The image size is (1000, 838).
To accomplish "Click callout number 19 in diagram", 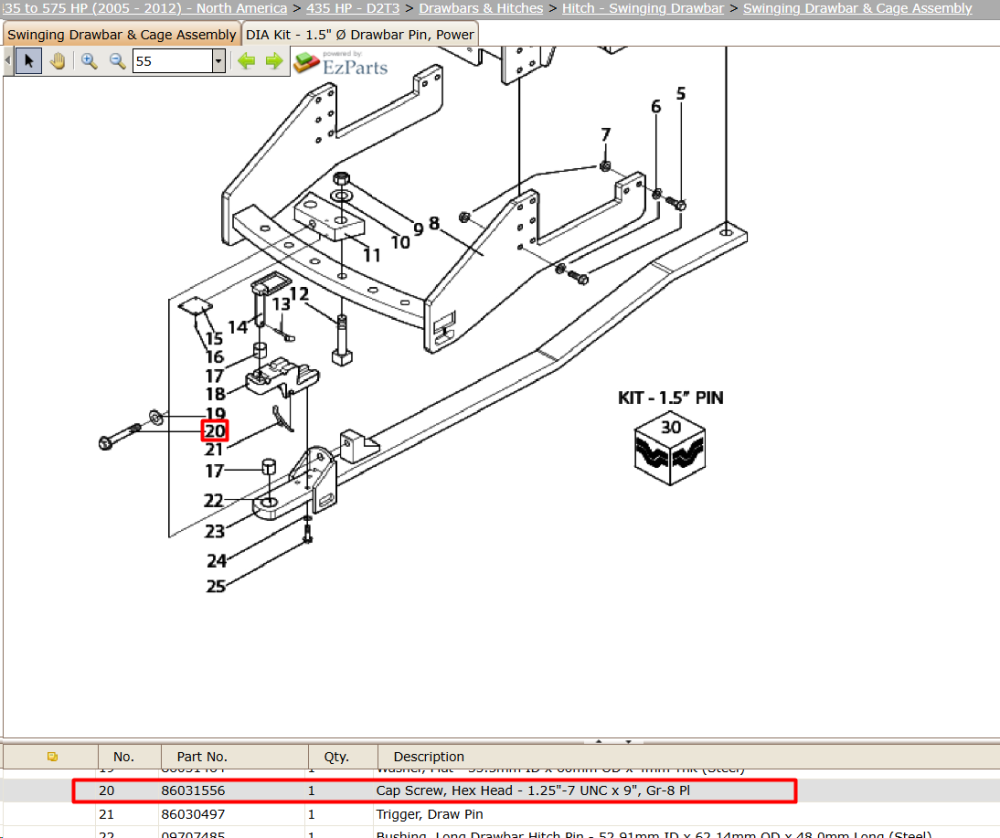I will tap(216, 413).
